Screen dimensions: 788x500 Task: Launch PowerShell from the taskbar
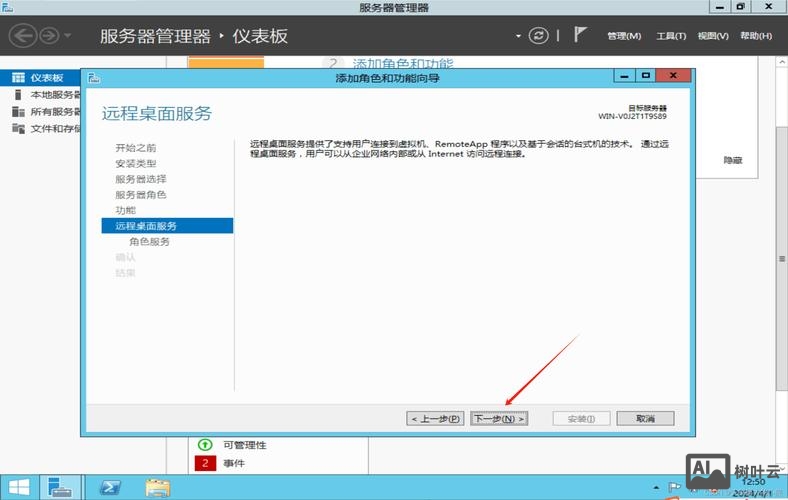(111, 487)
